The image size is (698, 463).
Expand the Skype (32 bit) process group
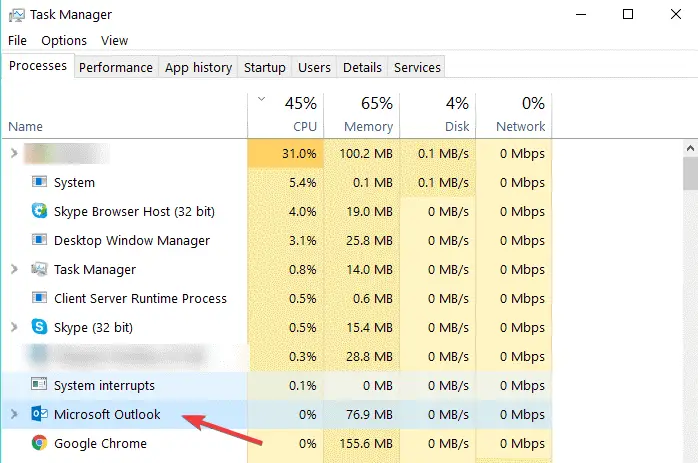[x=14, y=327]
